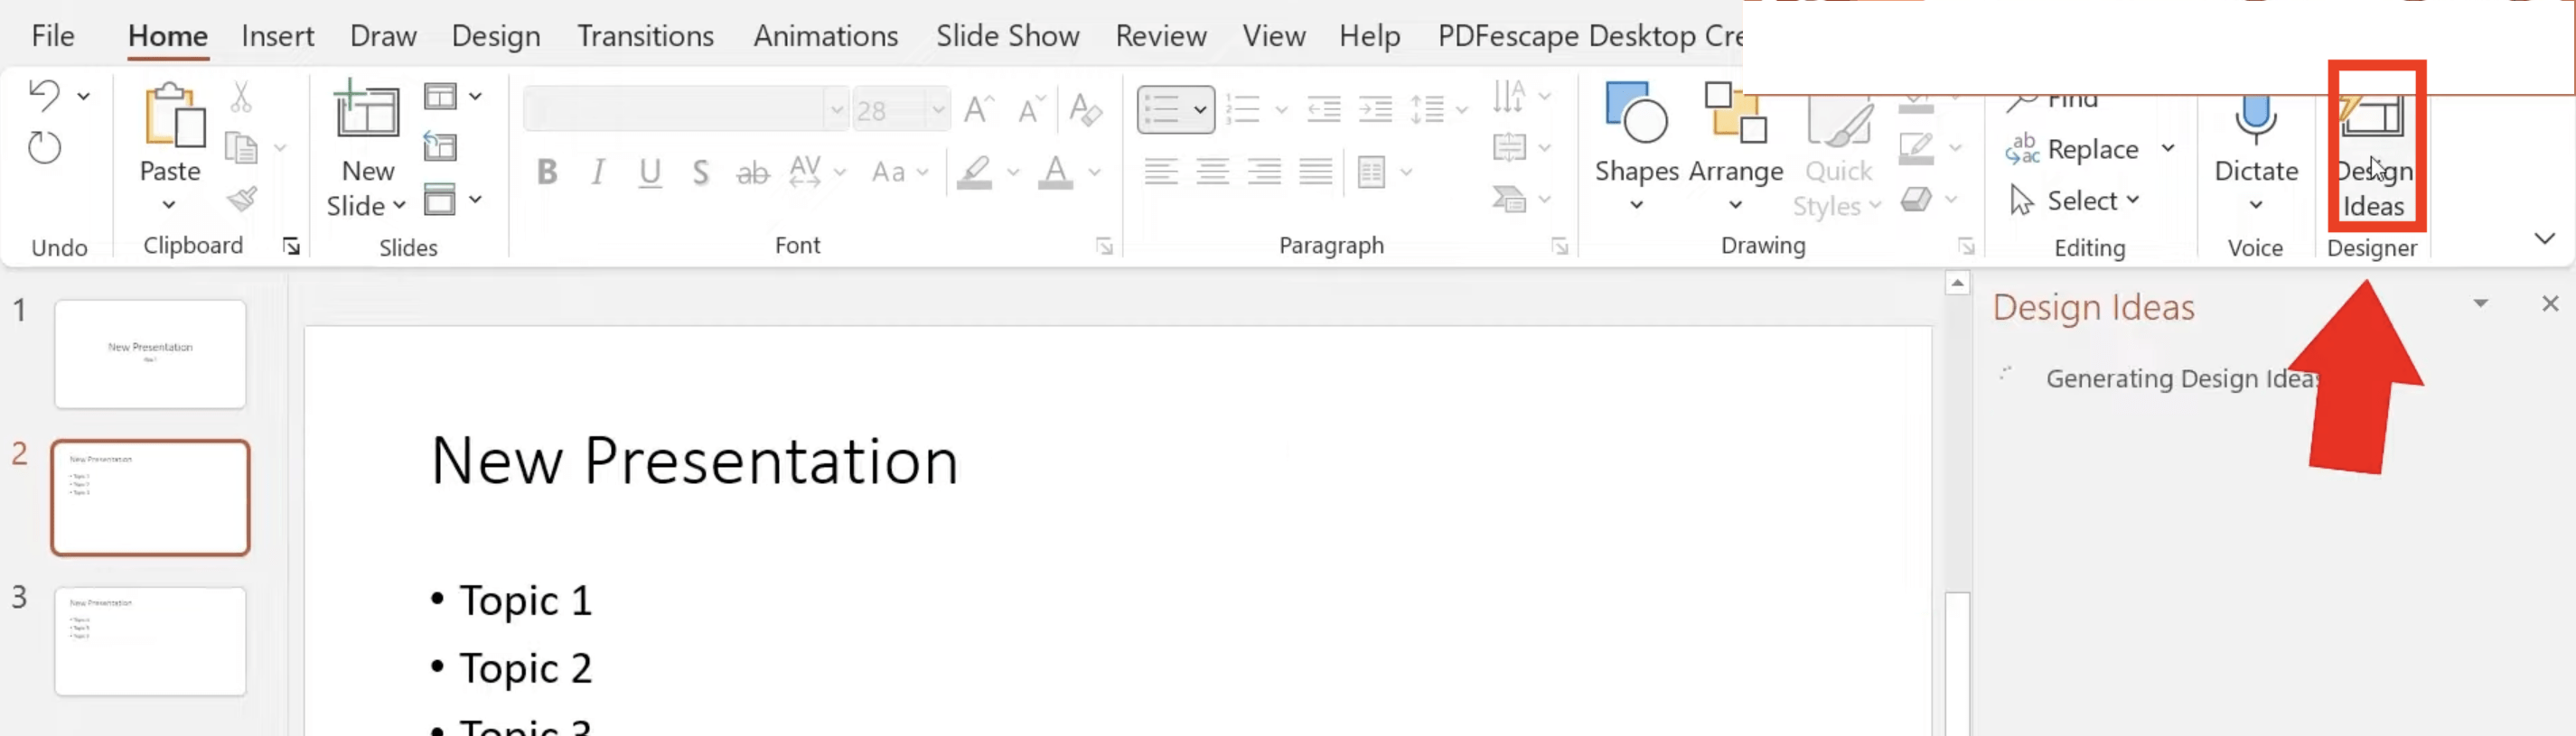Click the Arrange icon
Viewport: 2576px width, 736px height.
pyautogui.click(x=1735, y=112)
